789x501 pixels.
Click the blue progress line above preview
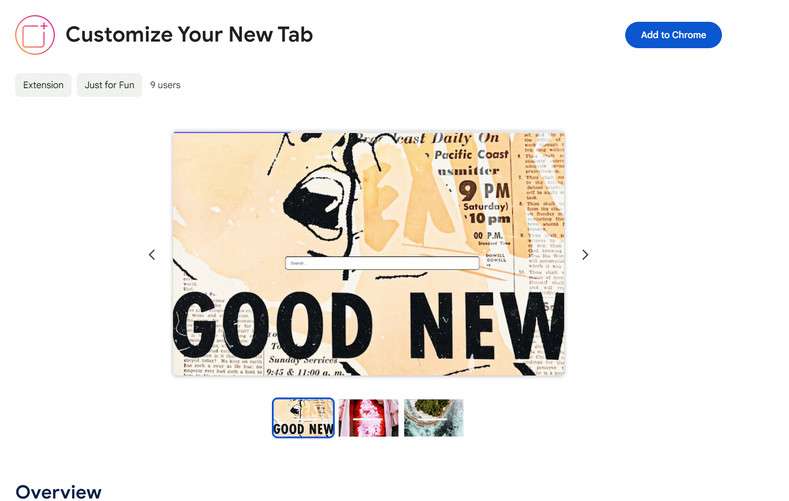pyautogui.click(x=230, y=133)
